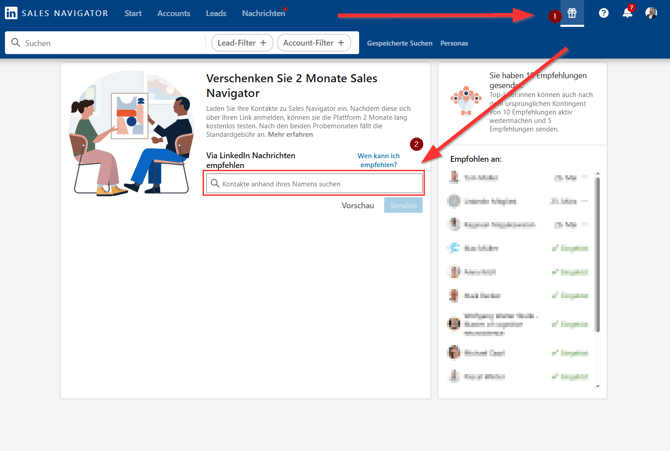The image size is (670, 451).
Task: Click the first recommended contact's avatar
Action: click(454, 177)
